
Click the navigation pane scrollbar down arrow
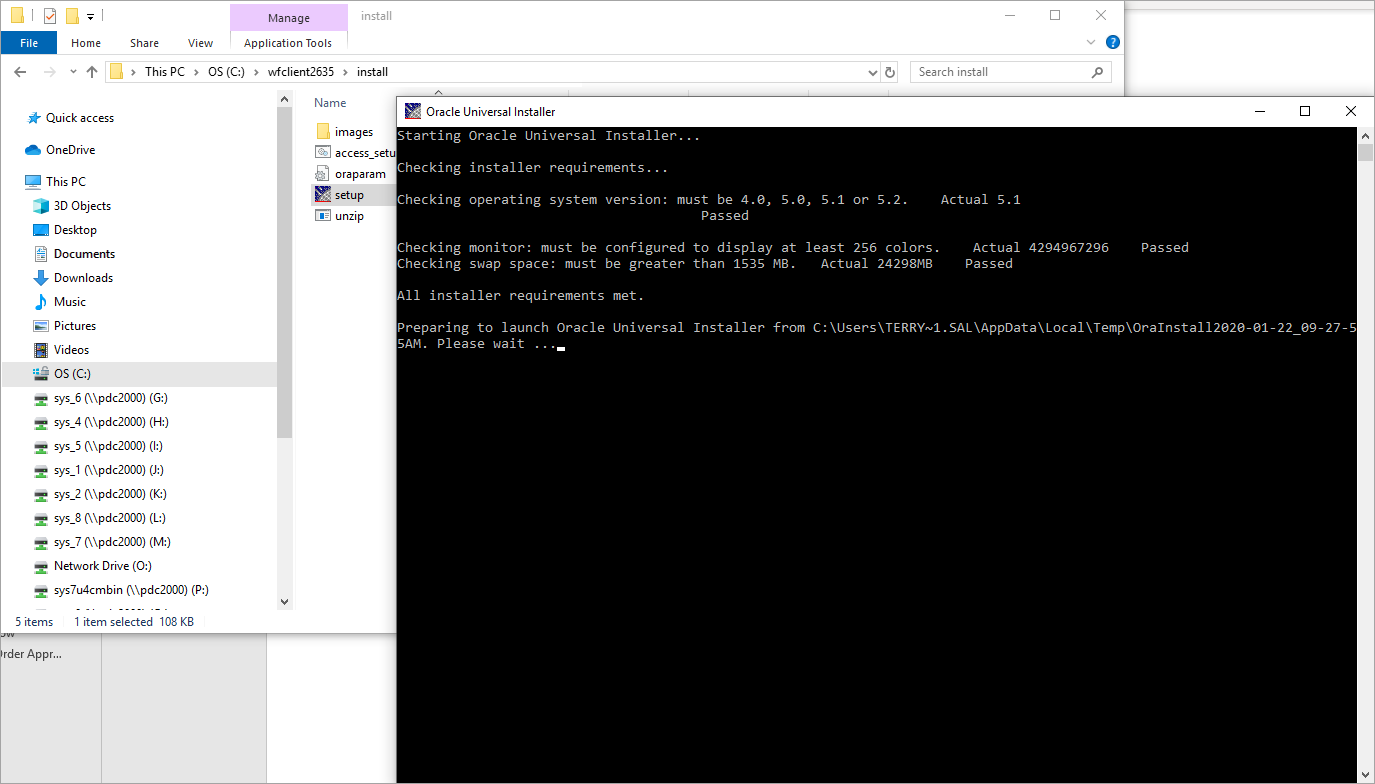coord(284,602)
